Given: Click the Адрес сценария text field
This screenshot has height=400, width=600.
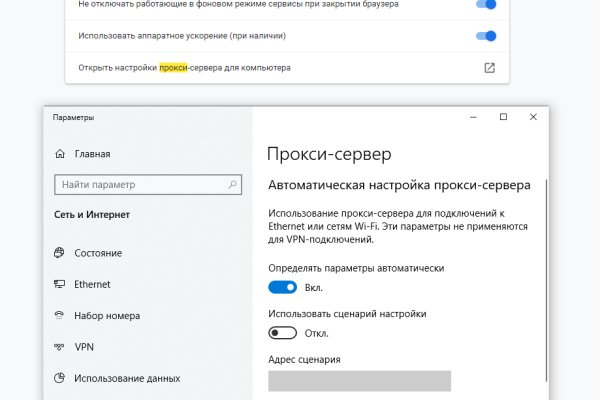Looking at the screenshot, I should 359,380.
